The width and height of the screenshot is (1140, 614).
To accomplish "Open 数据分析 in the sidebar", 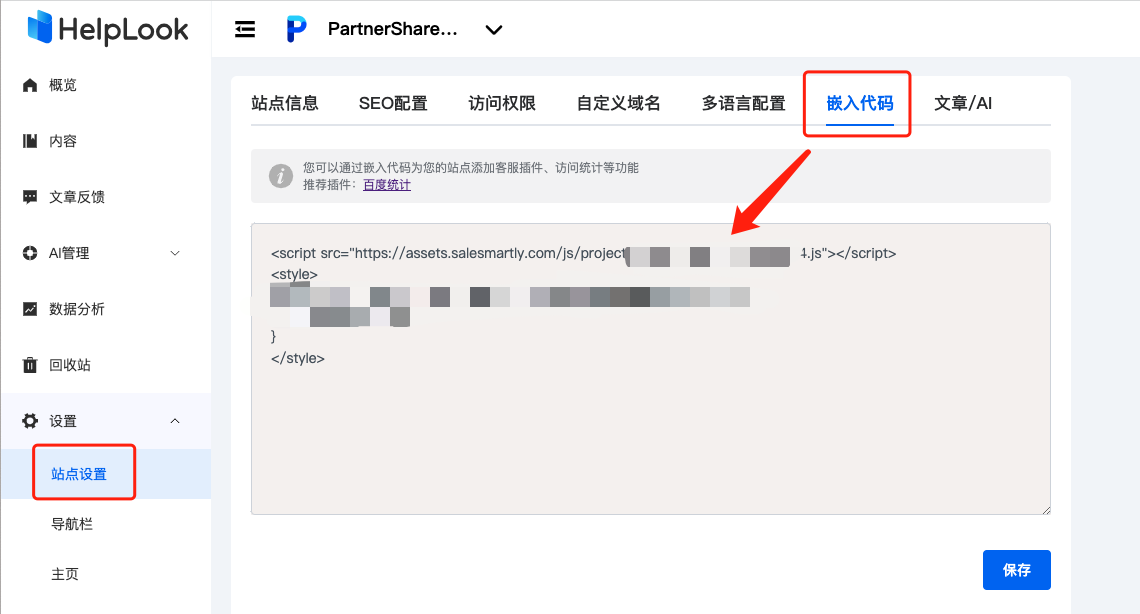I will click(x=76, y=309).
